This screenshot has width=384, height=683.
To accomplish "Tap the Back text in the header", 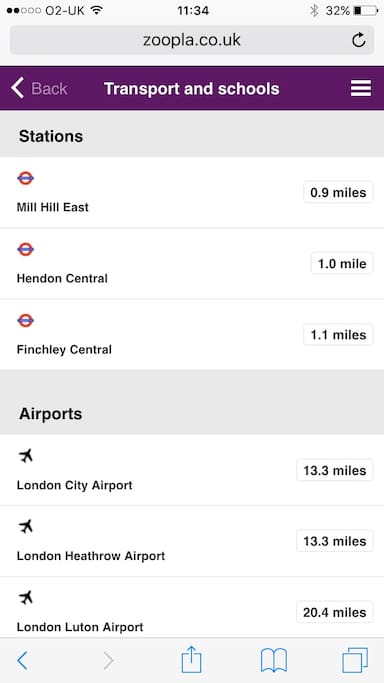I will 50,89.
